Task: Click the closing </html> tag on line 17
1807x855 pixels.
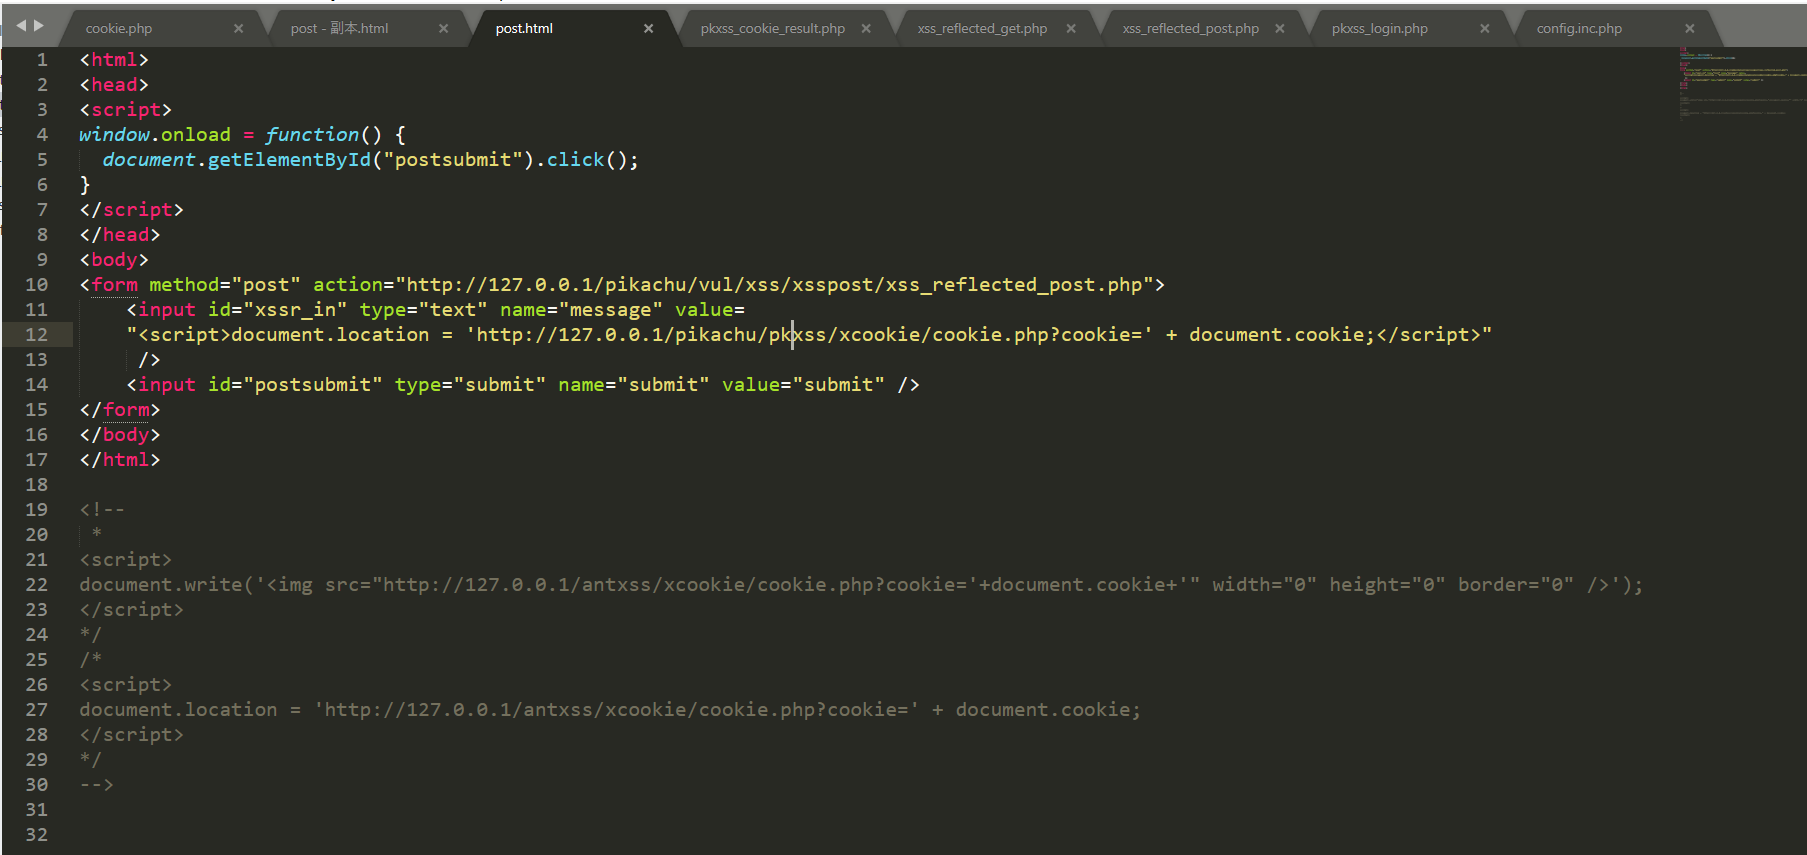Action: pyautogui.click(x=120, y=459)
